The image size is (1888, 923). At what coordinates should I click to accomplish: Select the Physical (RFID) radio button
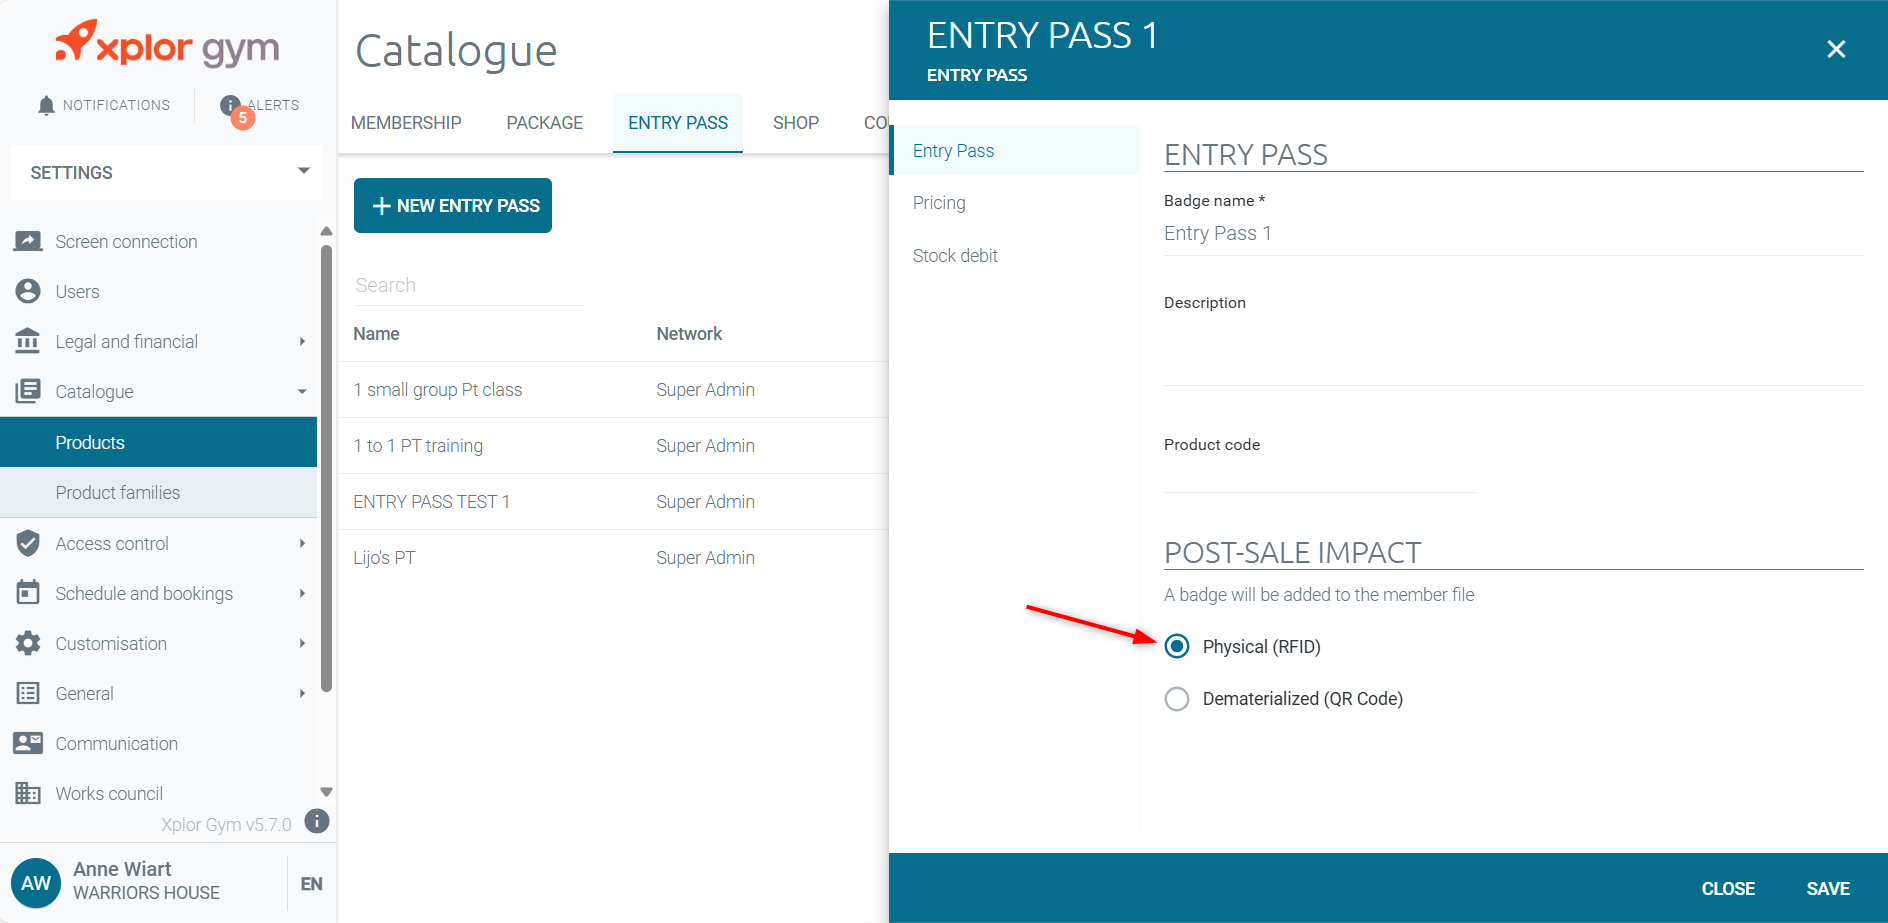(x=1177, y=647)
